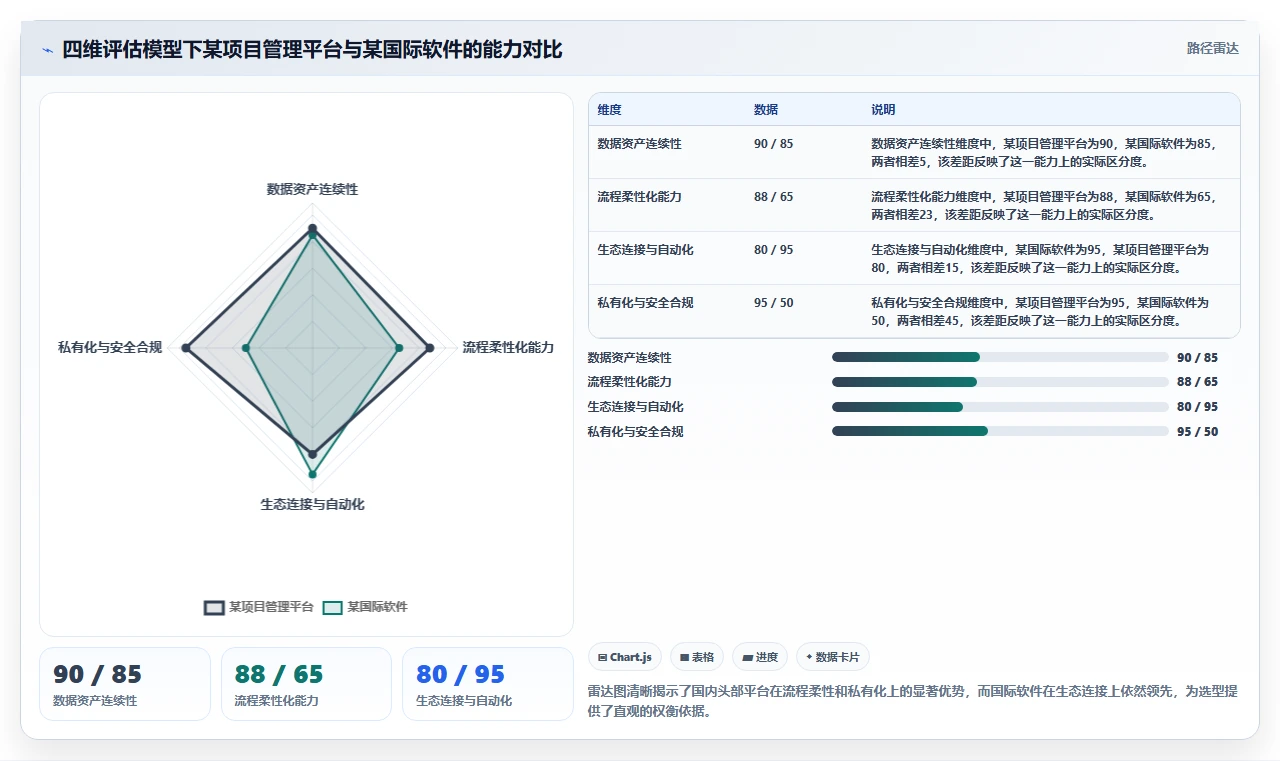This screenshot has height=761, width=1280.
Task: Click the 私有化与安全合规 progress bar
Action: coord(1000,432)
